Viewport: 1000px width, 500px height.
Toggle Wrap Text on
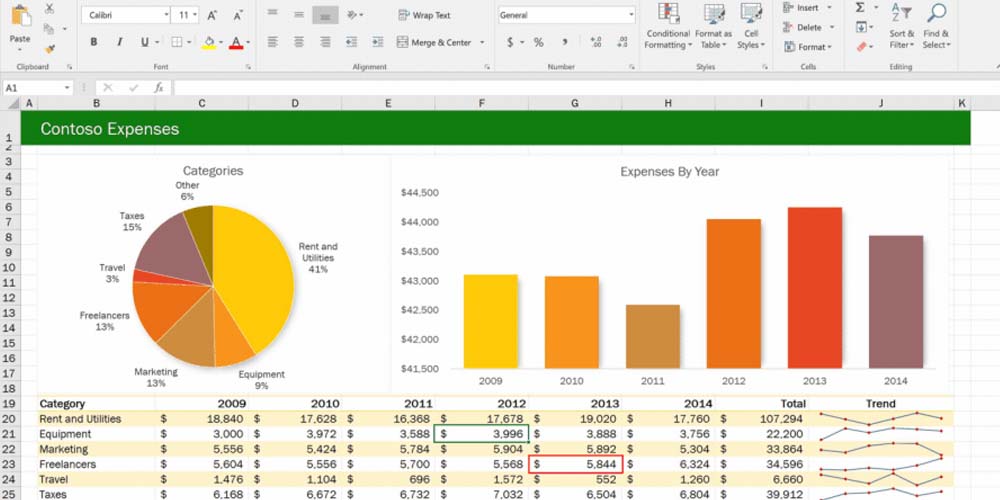(423, 15)
